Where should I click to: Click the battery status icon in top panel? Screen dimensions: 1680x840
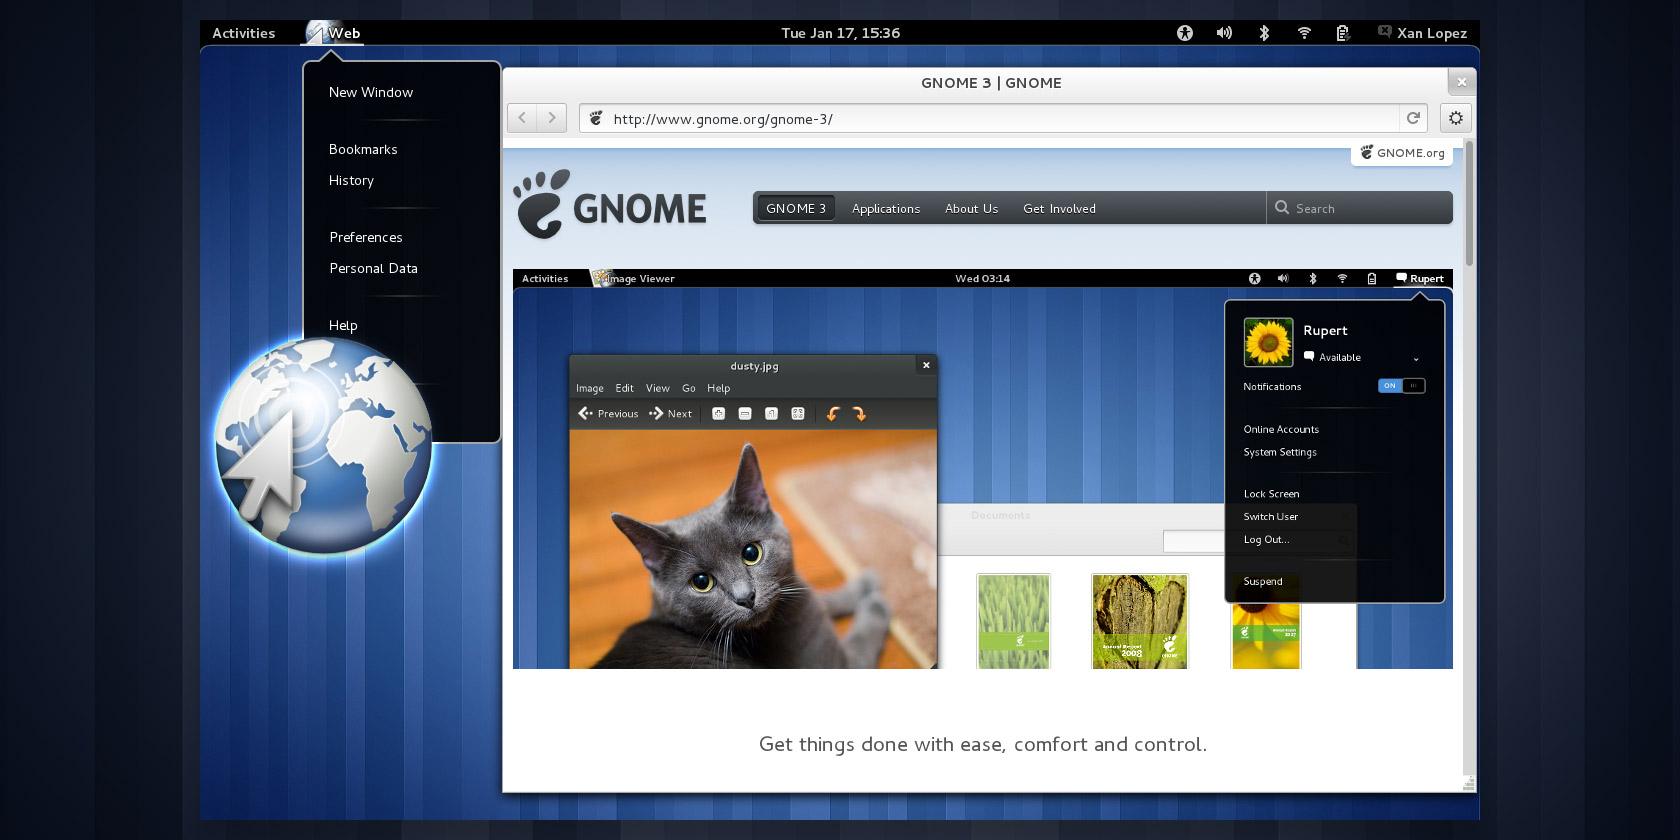[x=1343, y=33]
